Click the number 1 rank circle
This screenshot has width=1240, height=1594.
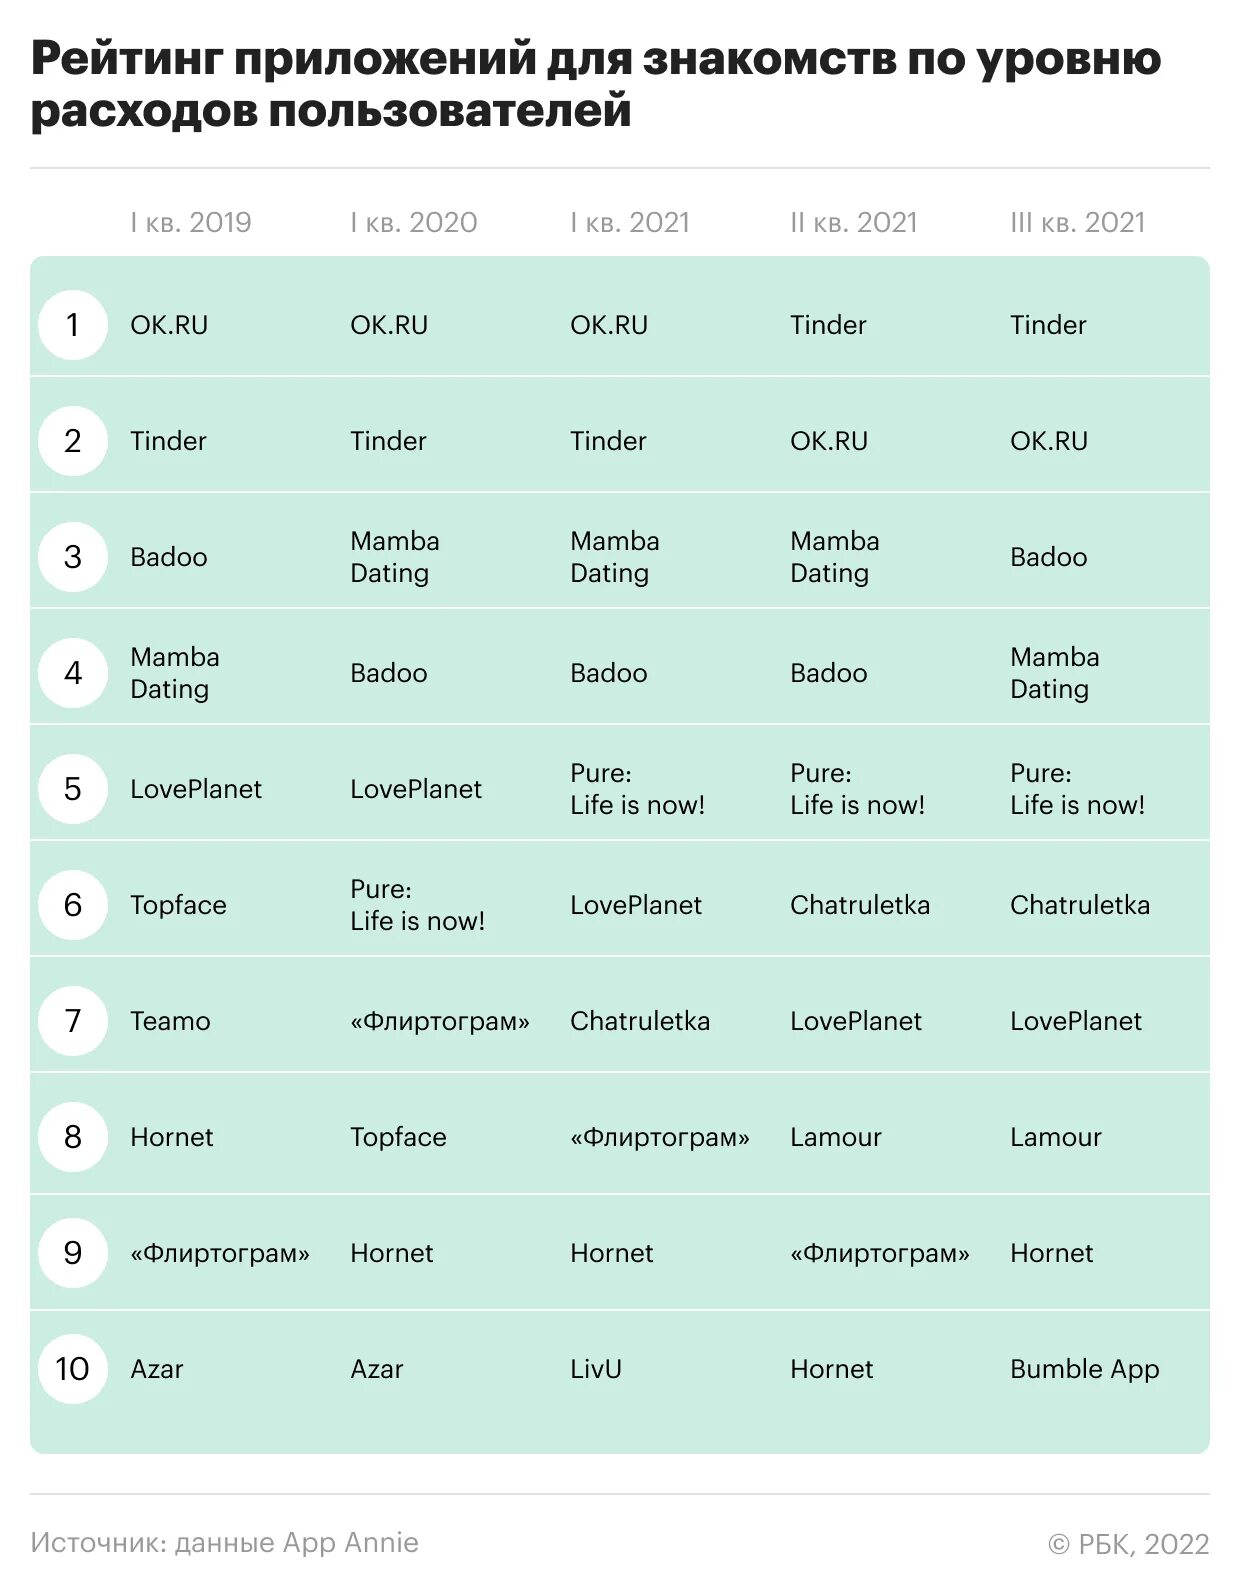pyautogui.click(x=73, y=325)
